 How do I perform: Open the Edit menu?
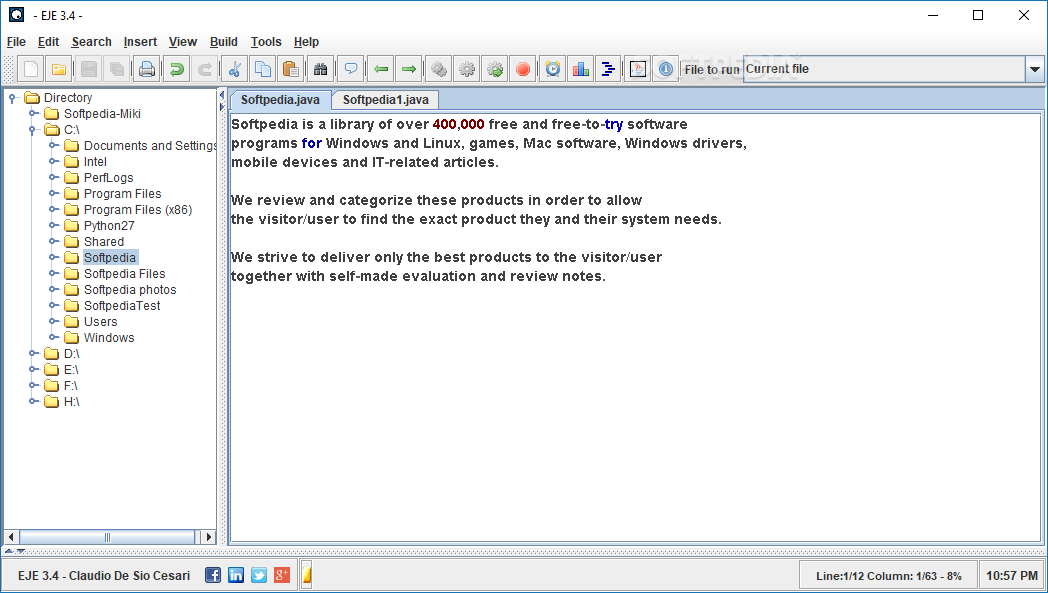coord(48,41)
